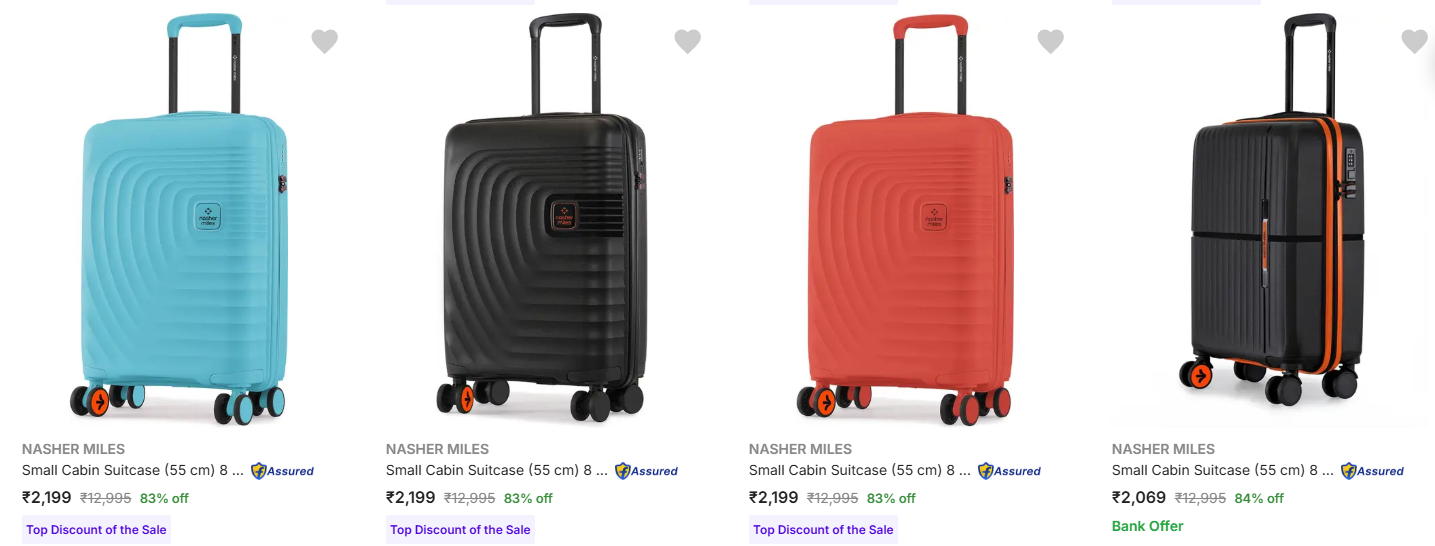
Task: Click the 83% off label under the first black suitcase
Action: (528, 498)
